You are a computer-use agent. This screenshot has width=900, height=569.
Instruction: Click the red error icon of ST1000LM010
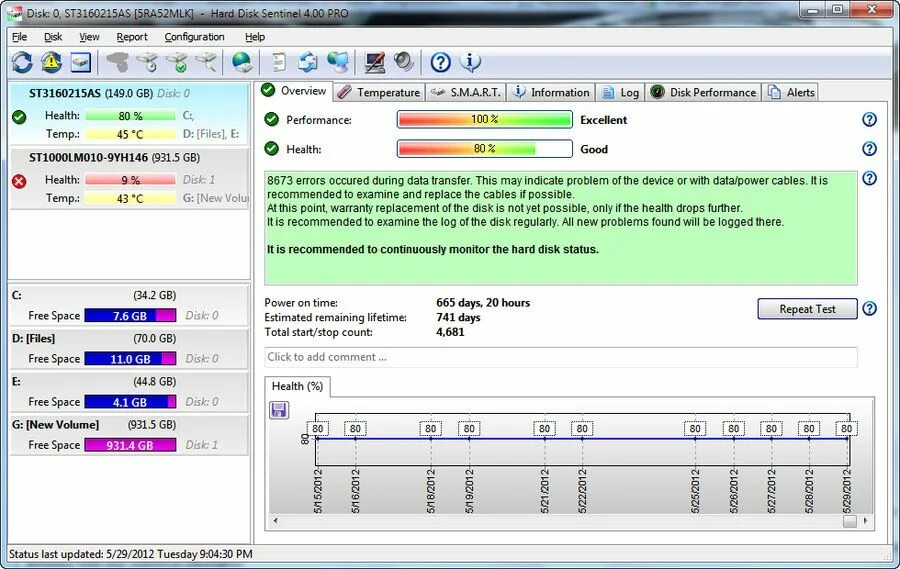[x=19, y=181]
